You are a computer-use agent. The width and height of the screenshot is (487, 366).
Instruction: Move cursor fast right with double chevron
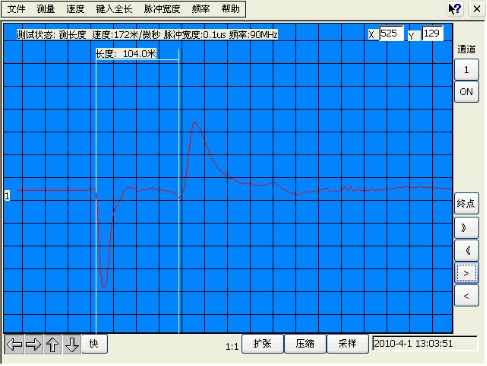[466, 228]
